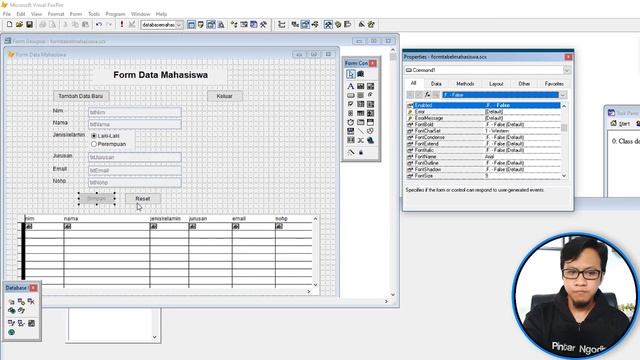The image size is (640, 360).
Task: Save the form with the floppy disk icon
Action: click(29, 24)
